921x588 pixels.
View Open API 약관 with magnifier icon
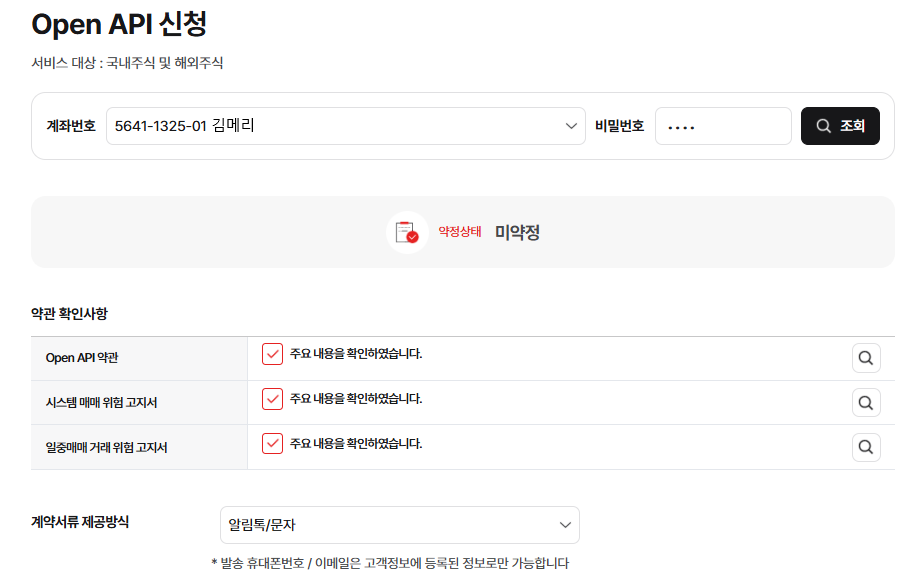866,358
